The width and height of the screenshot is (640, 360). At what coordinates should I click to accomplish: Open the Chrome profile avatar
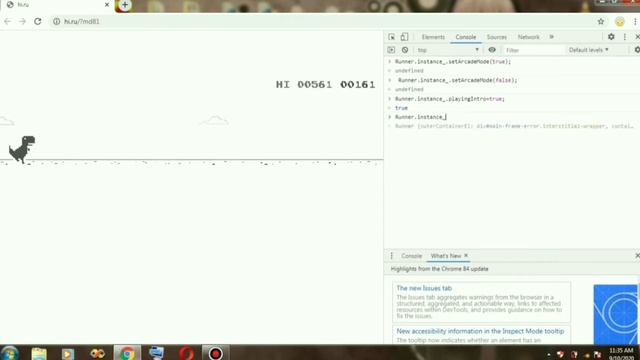click(x=620, y=22)
